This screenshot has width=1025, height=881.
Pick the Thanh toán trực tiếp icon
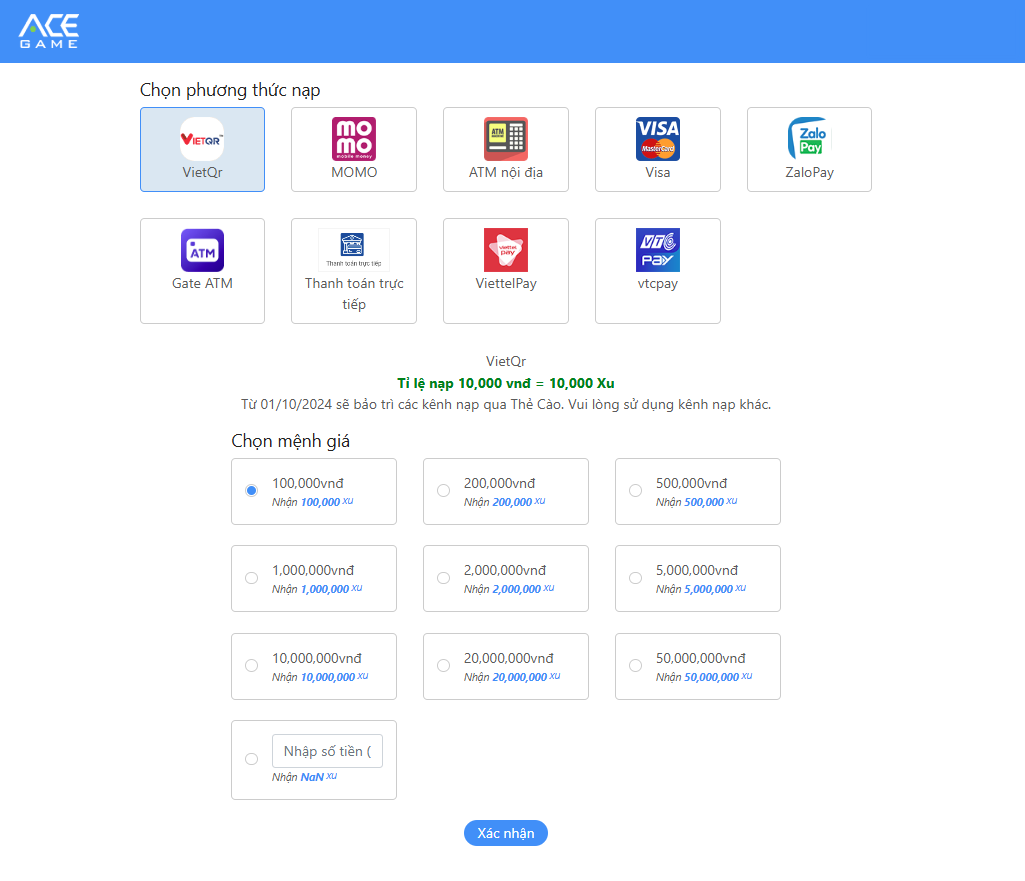tap(354, 250)
